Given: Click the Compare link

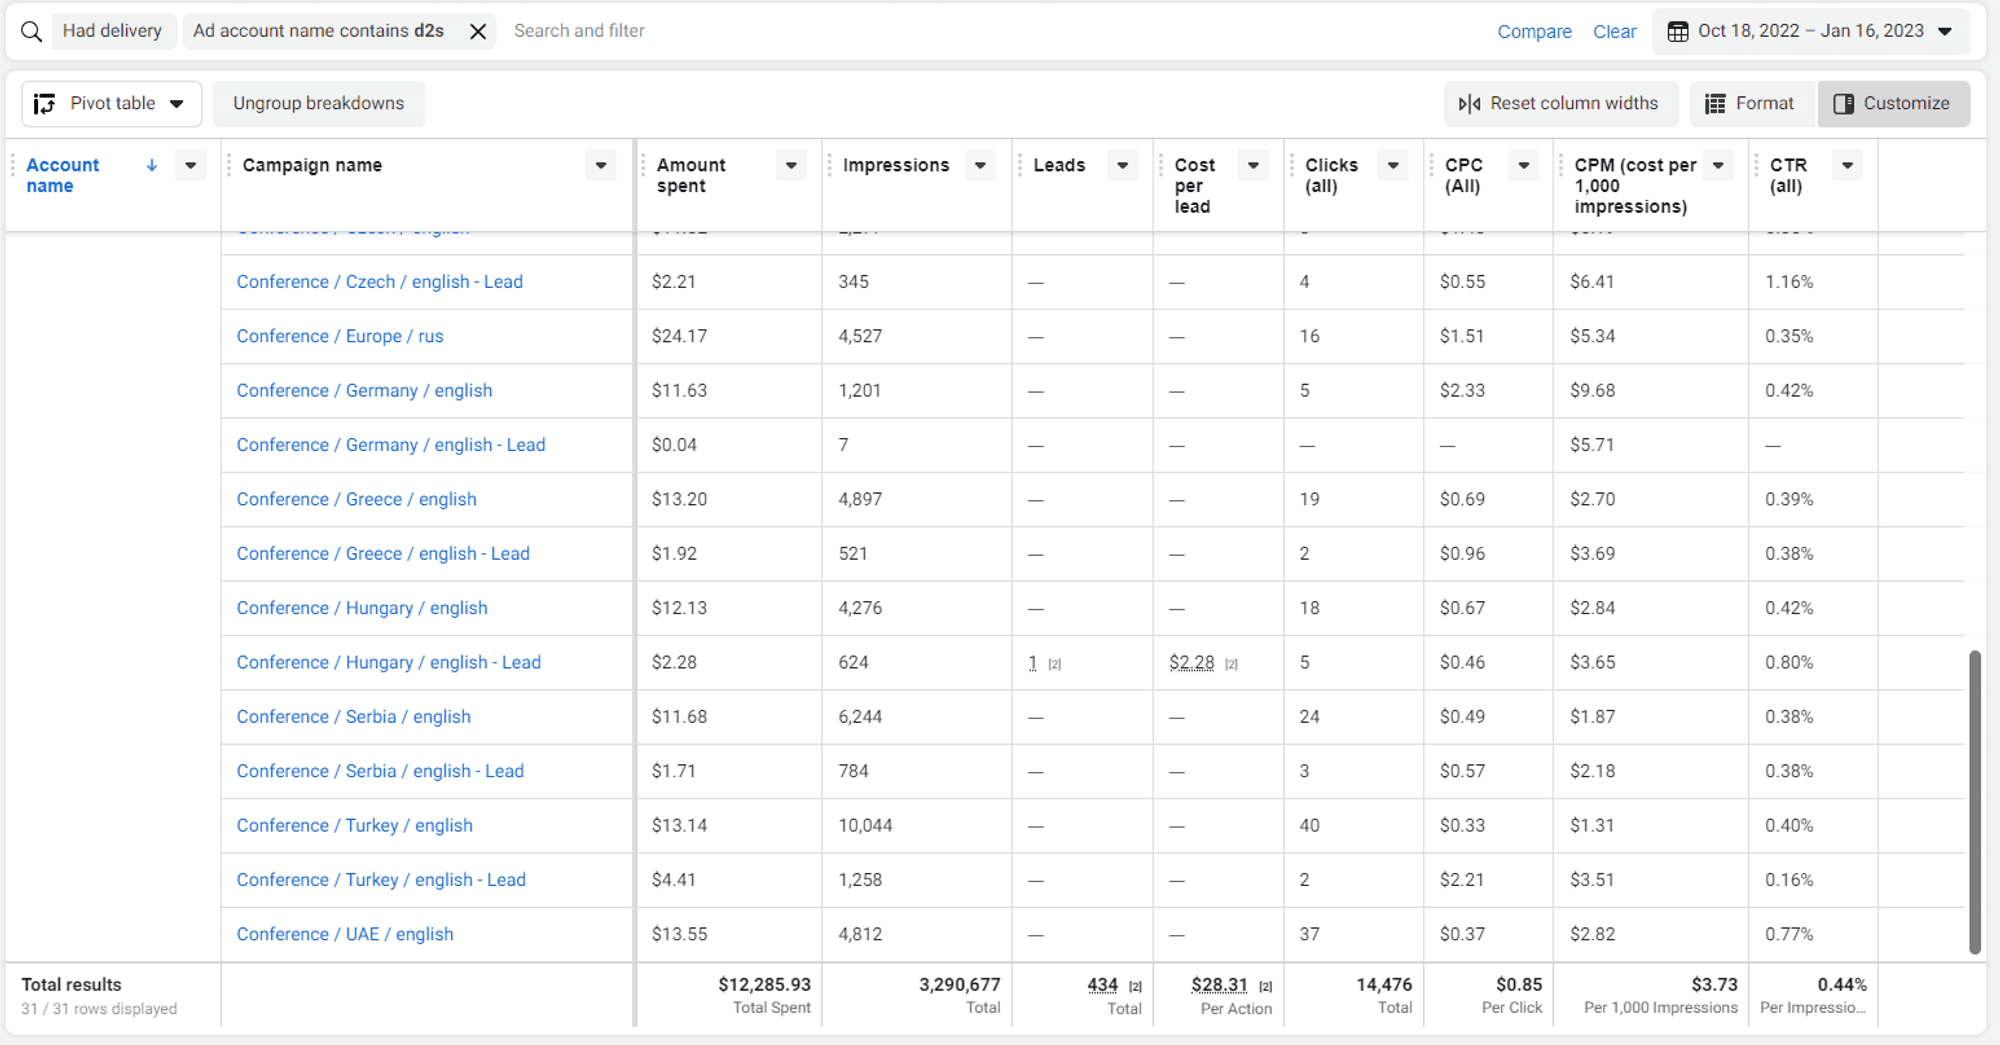Looking at the screenshot, I should (1535, 31).
